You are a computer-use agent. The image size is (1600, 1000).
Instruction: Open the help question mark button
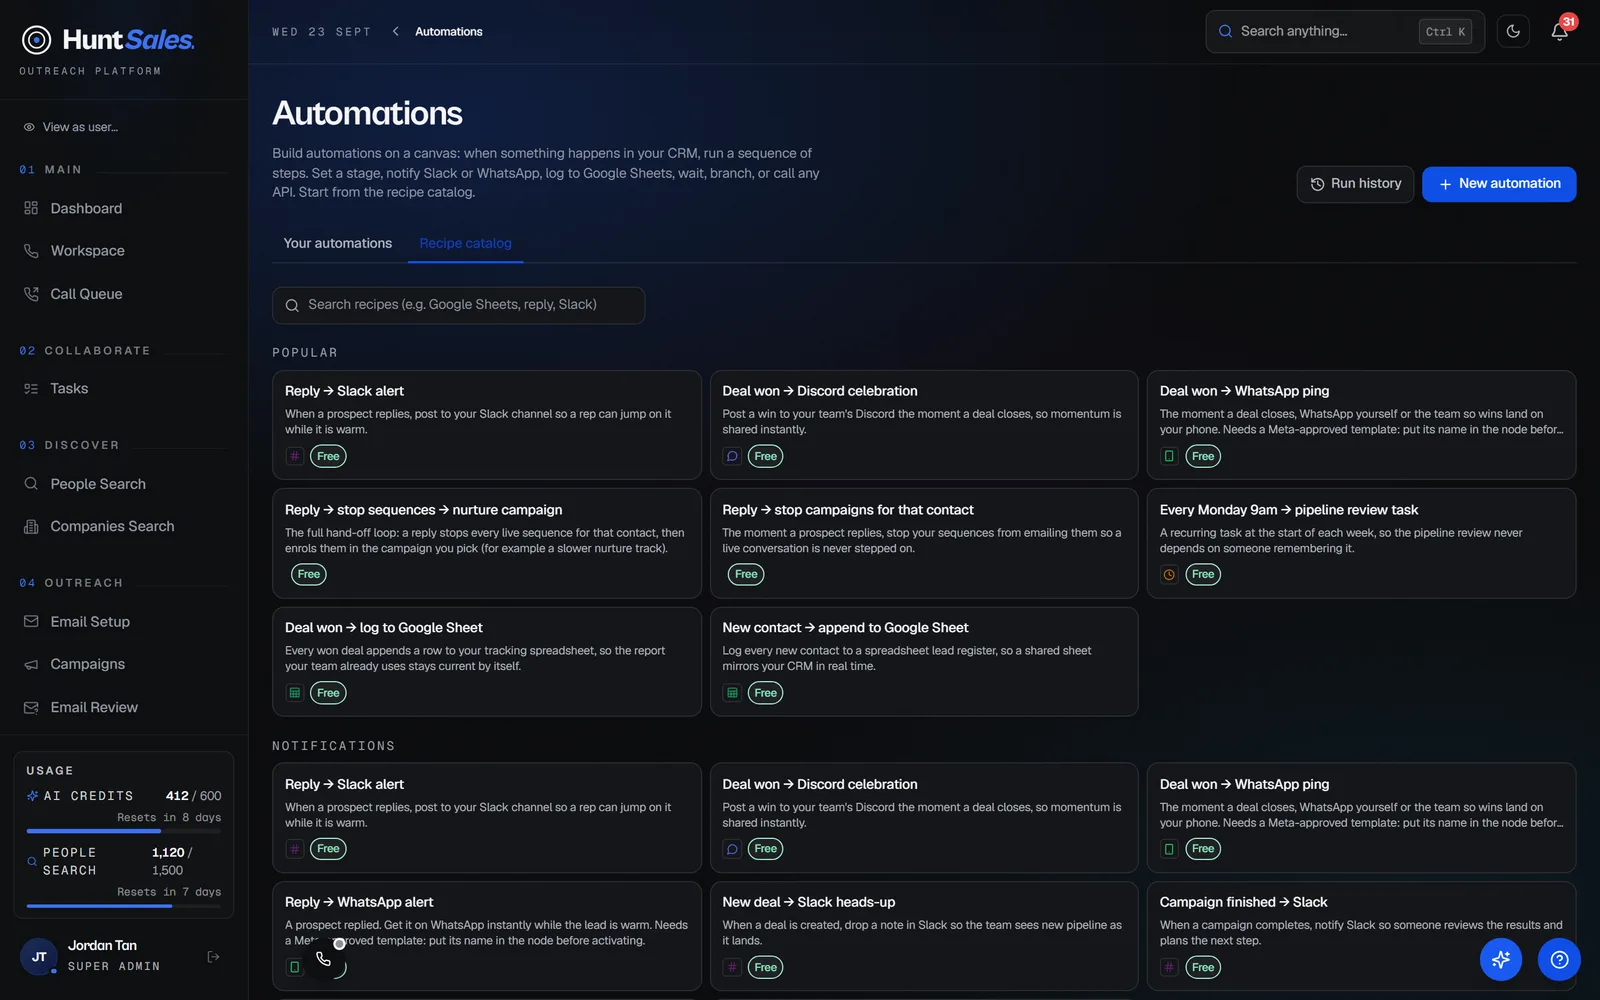1559,960
